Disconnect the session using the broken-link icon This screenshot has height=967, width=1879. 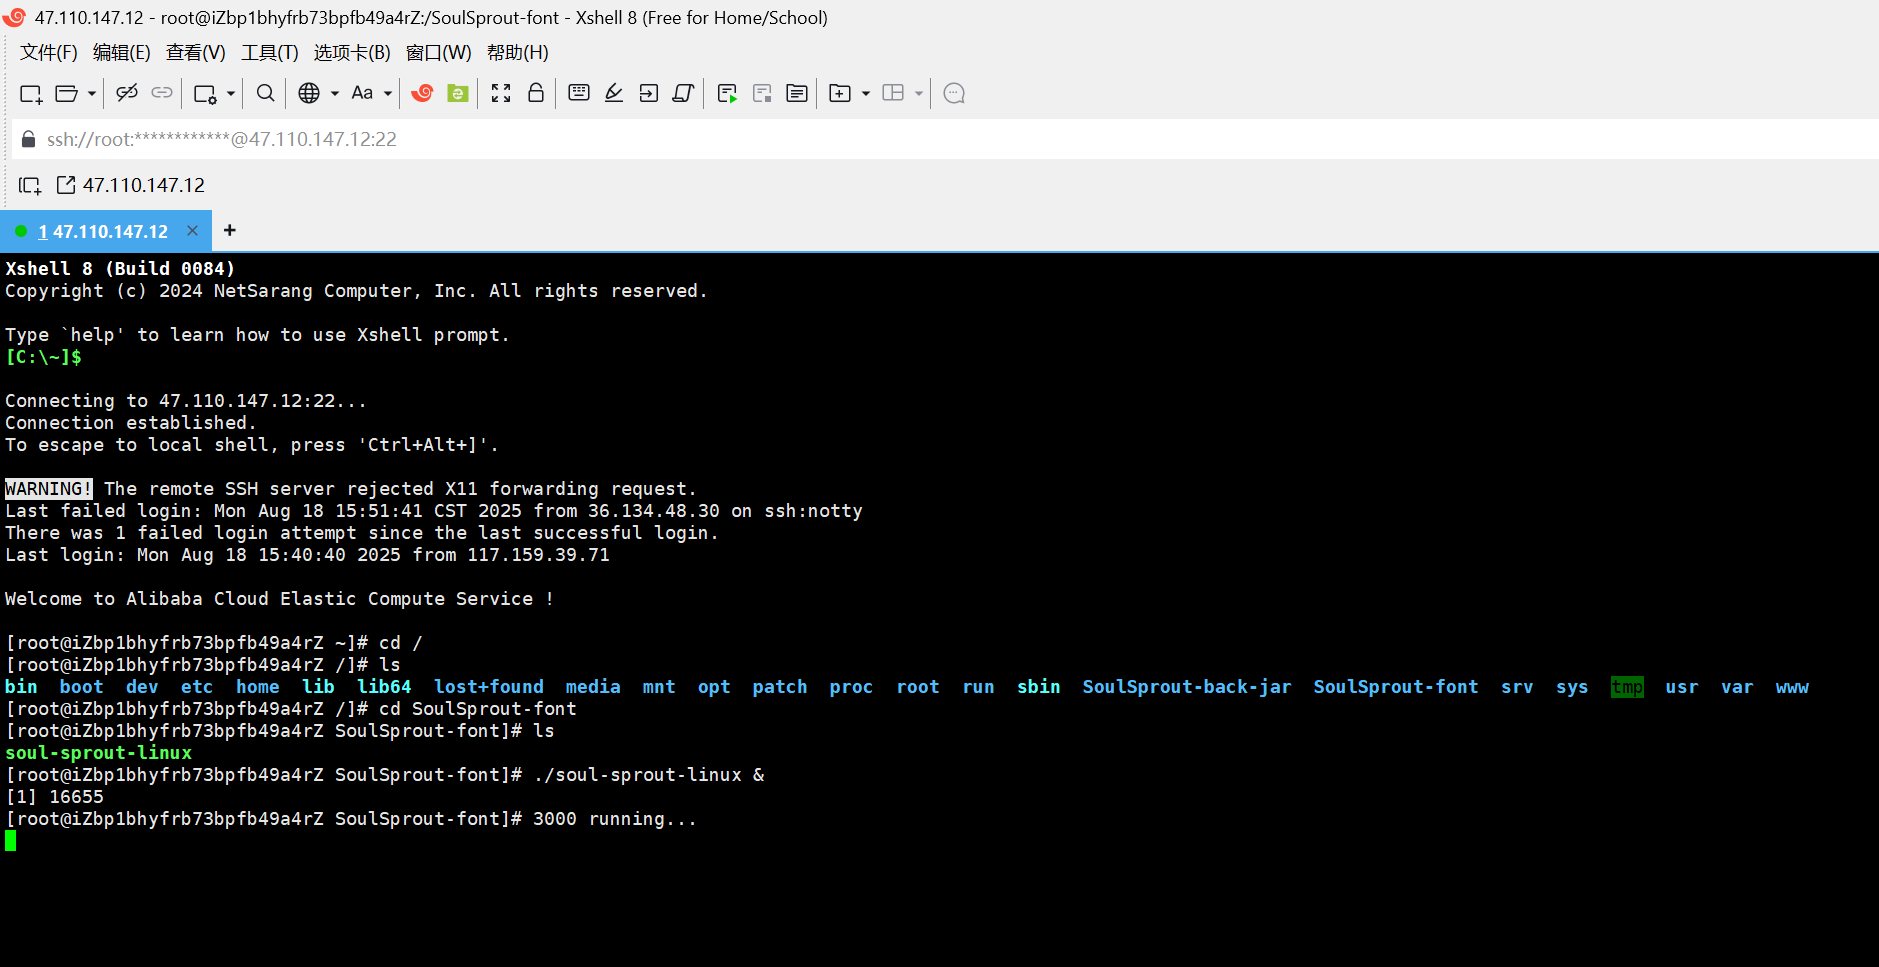126,93
